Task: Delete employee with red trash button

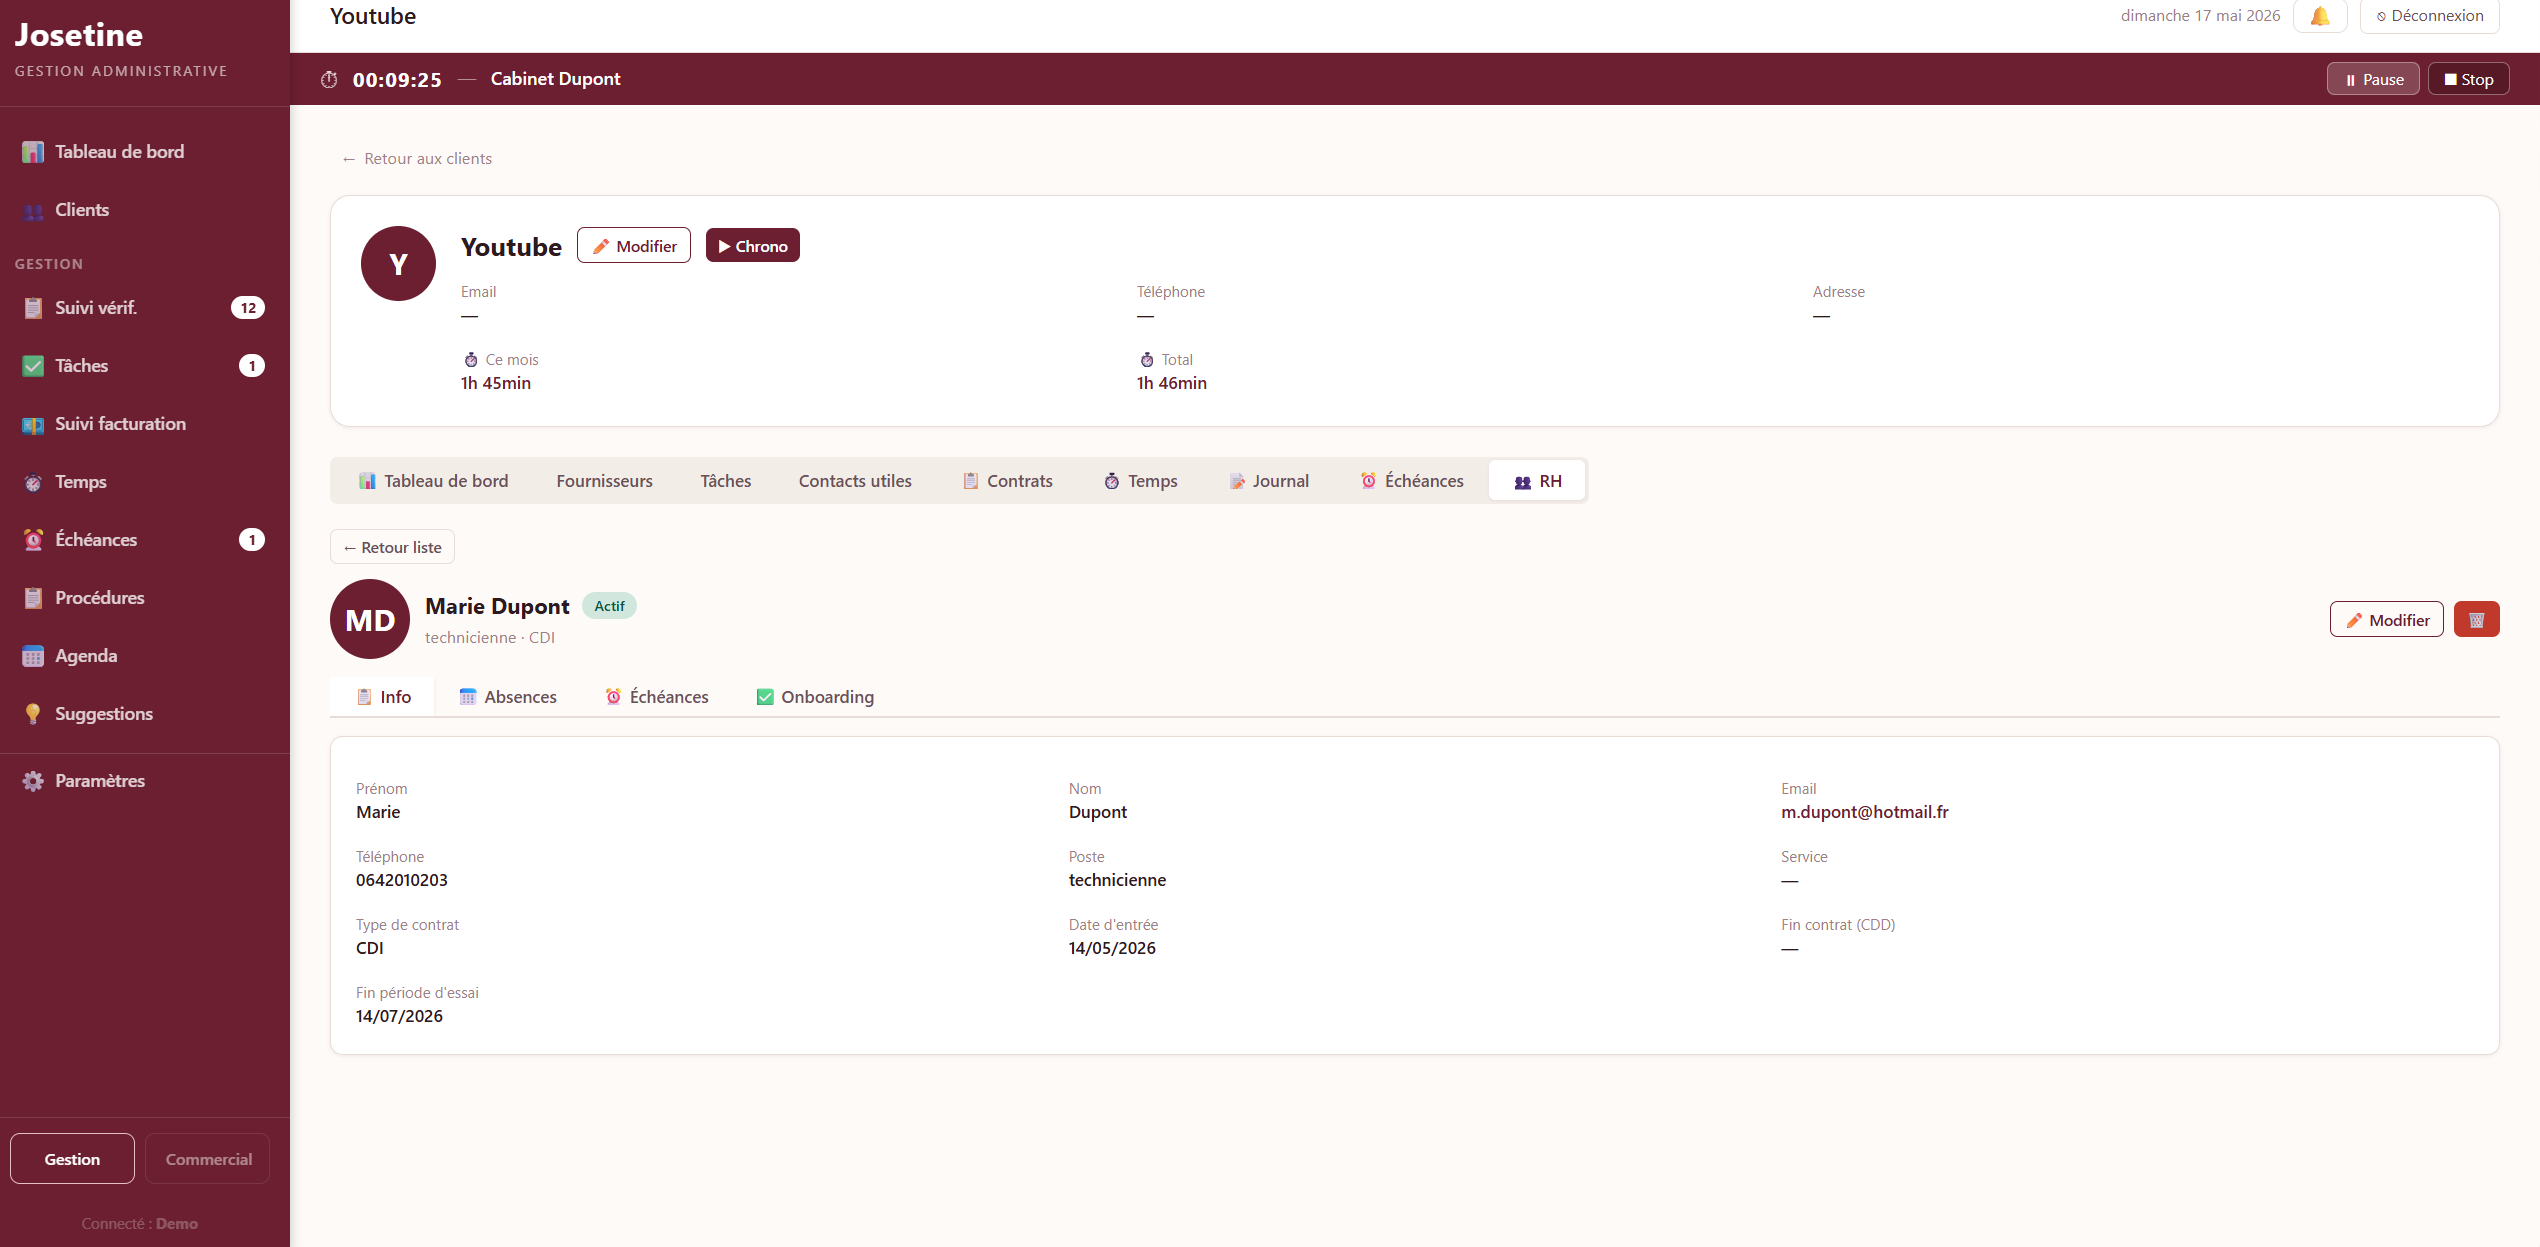Action: 2476,619
